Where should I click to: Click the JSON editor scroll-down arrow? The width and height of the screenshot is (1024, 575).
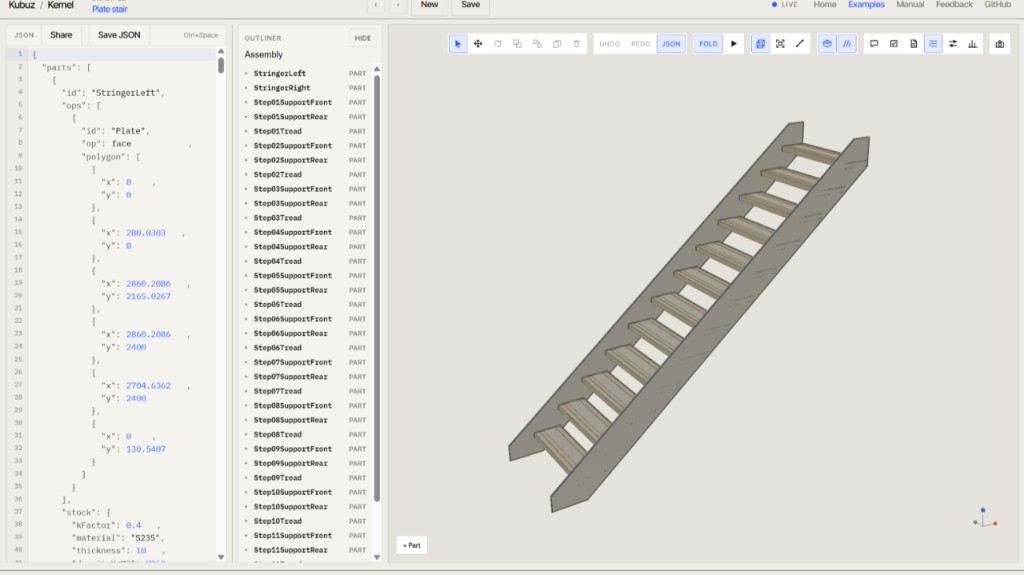[x=221, y=557]
